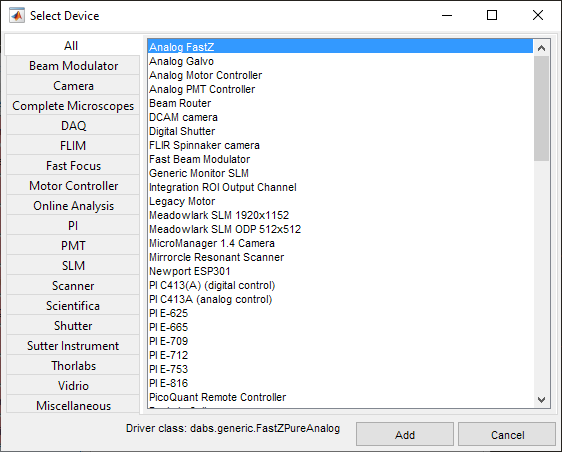562x452 pixels.
Task: Filter by Scientifica vendor
Action: tap(73, 306)
